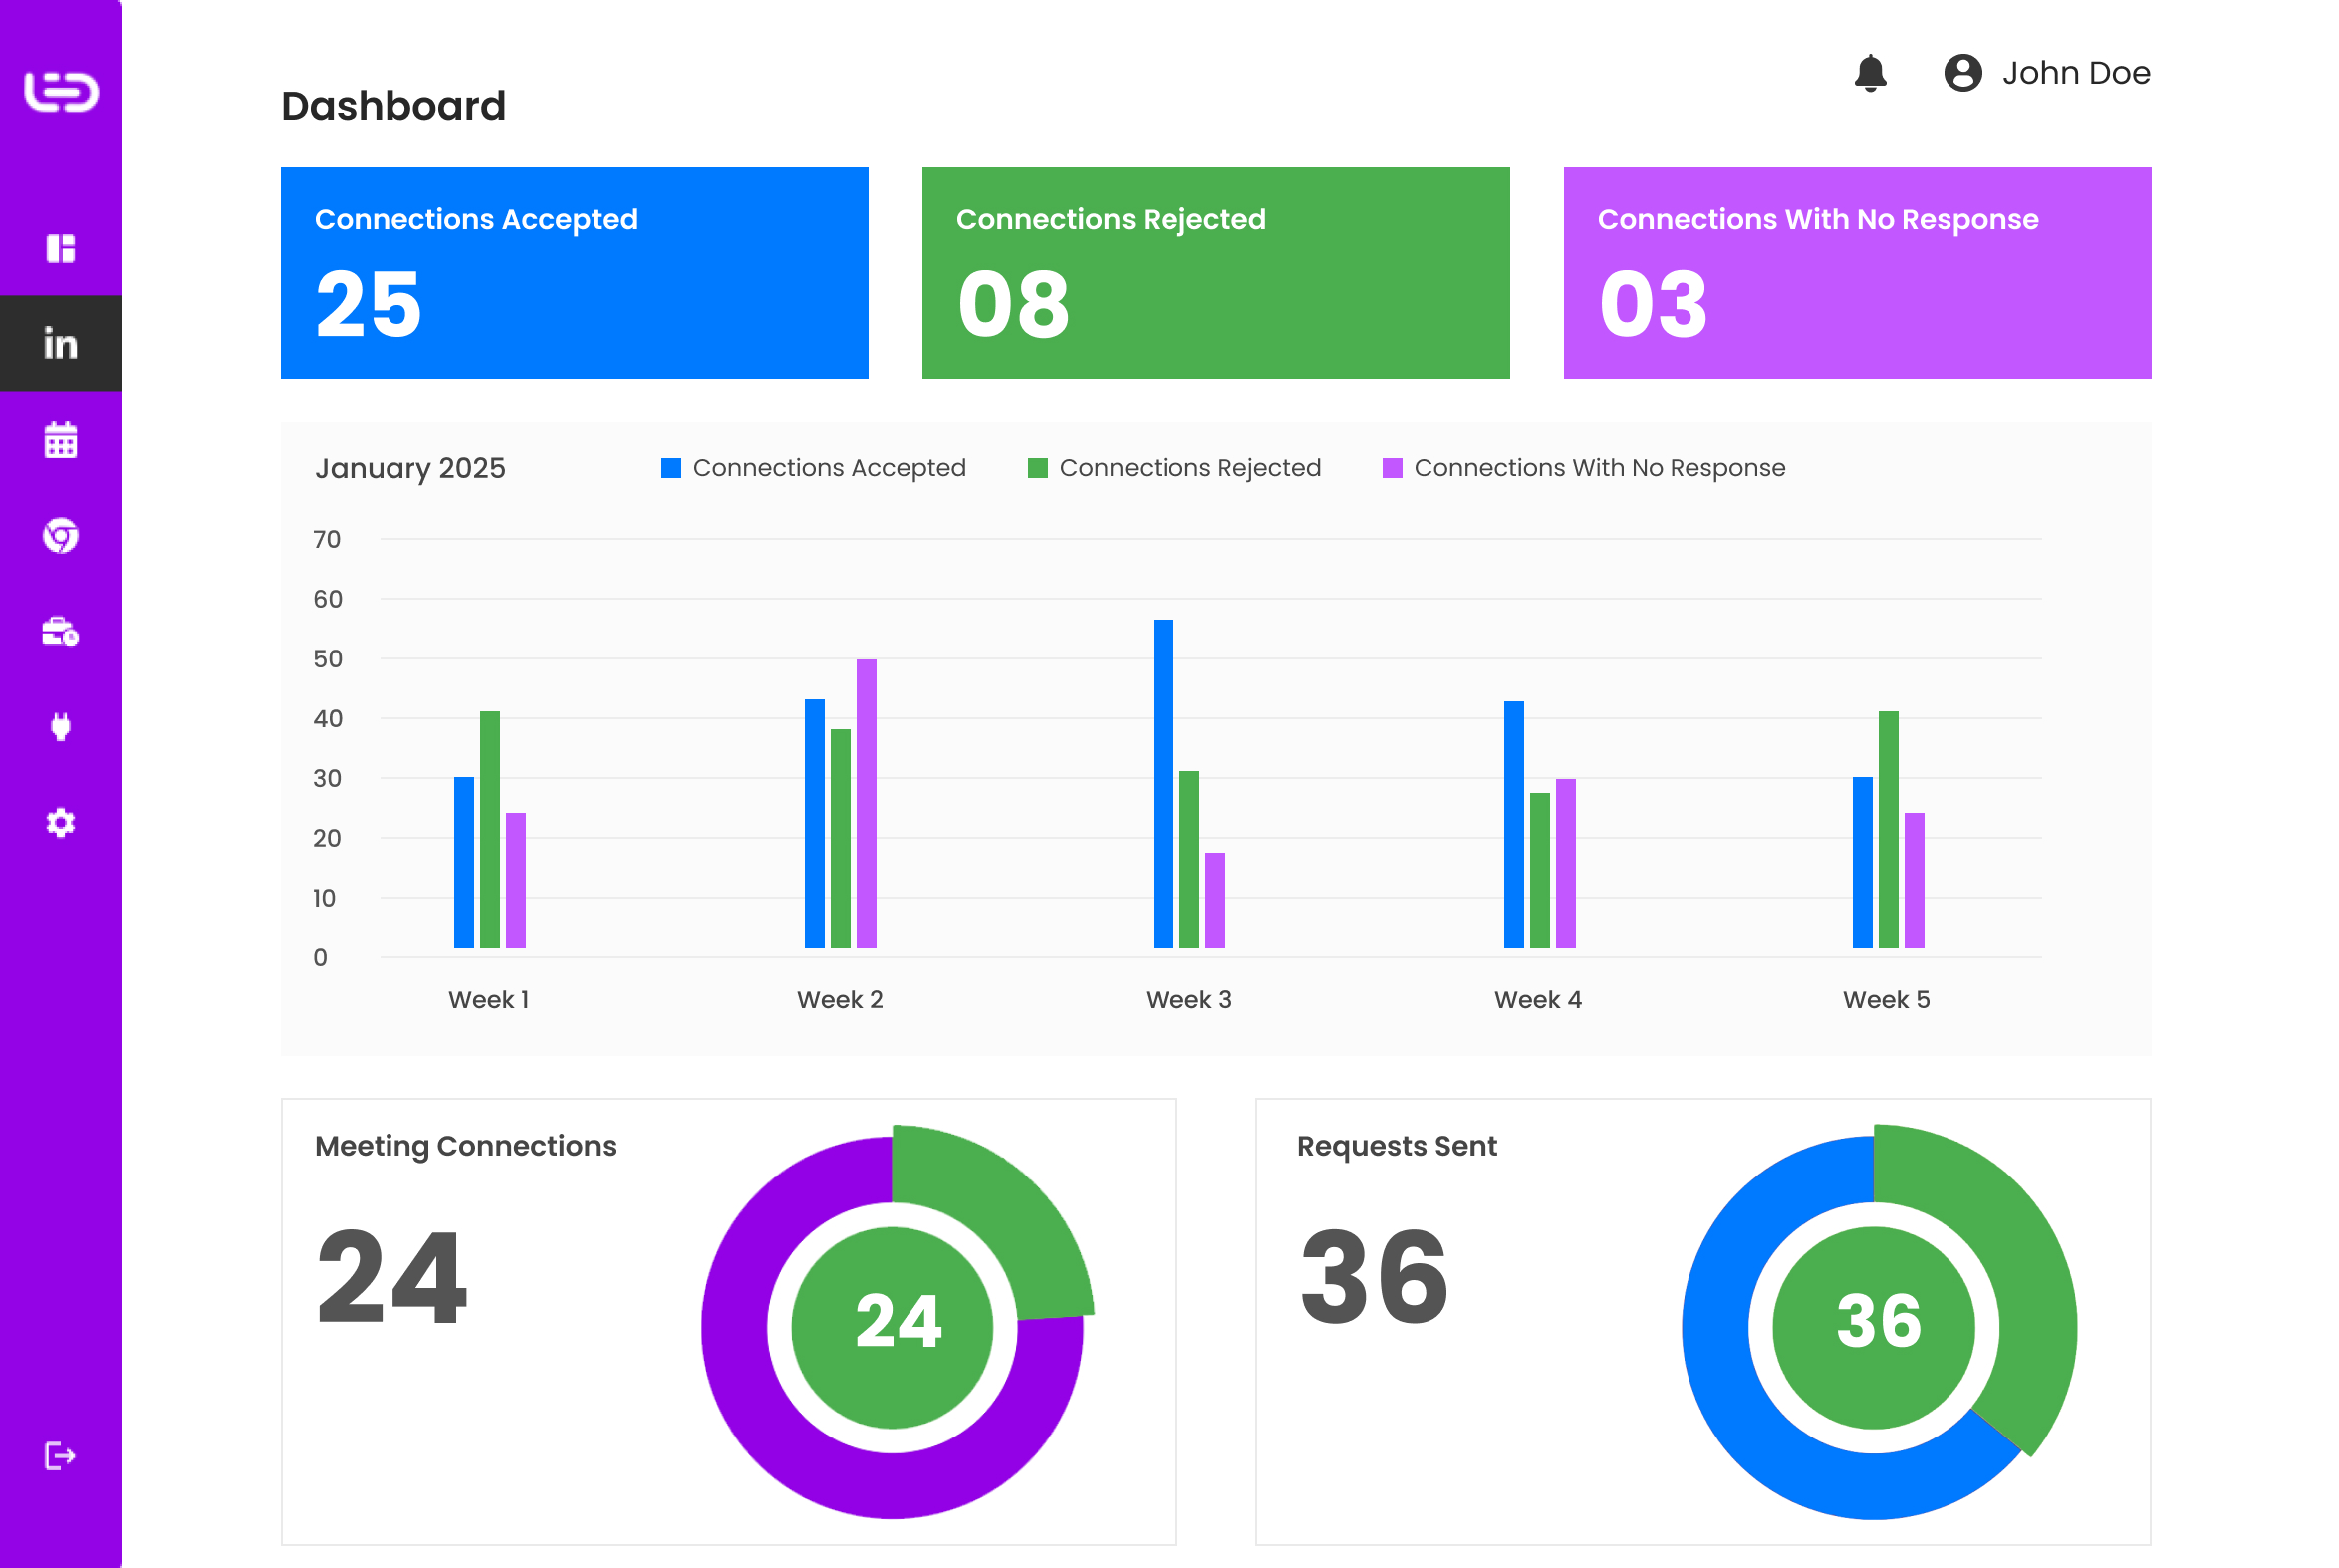Select the LinkedIn sidebar icon
The width and height of the screenshot is (2339, 1568).
point(61,344)
